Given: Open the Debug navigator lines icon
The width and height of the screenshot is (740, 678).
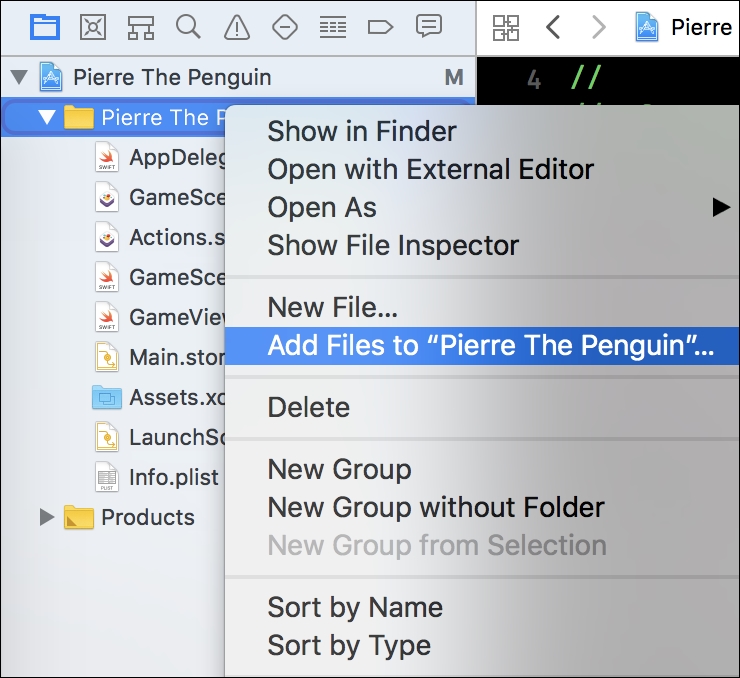Looking at the screenshot, I should pyautogui.click(x=333, y=27).
